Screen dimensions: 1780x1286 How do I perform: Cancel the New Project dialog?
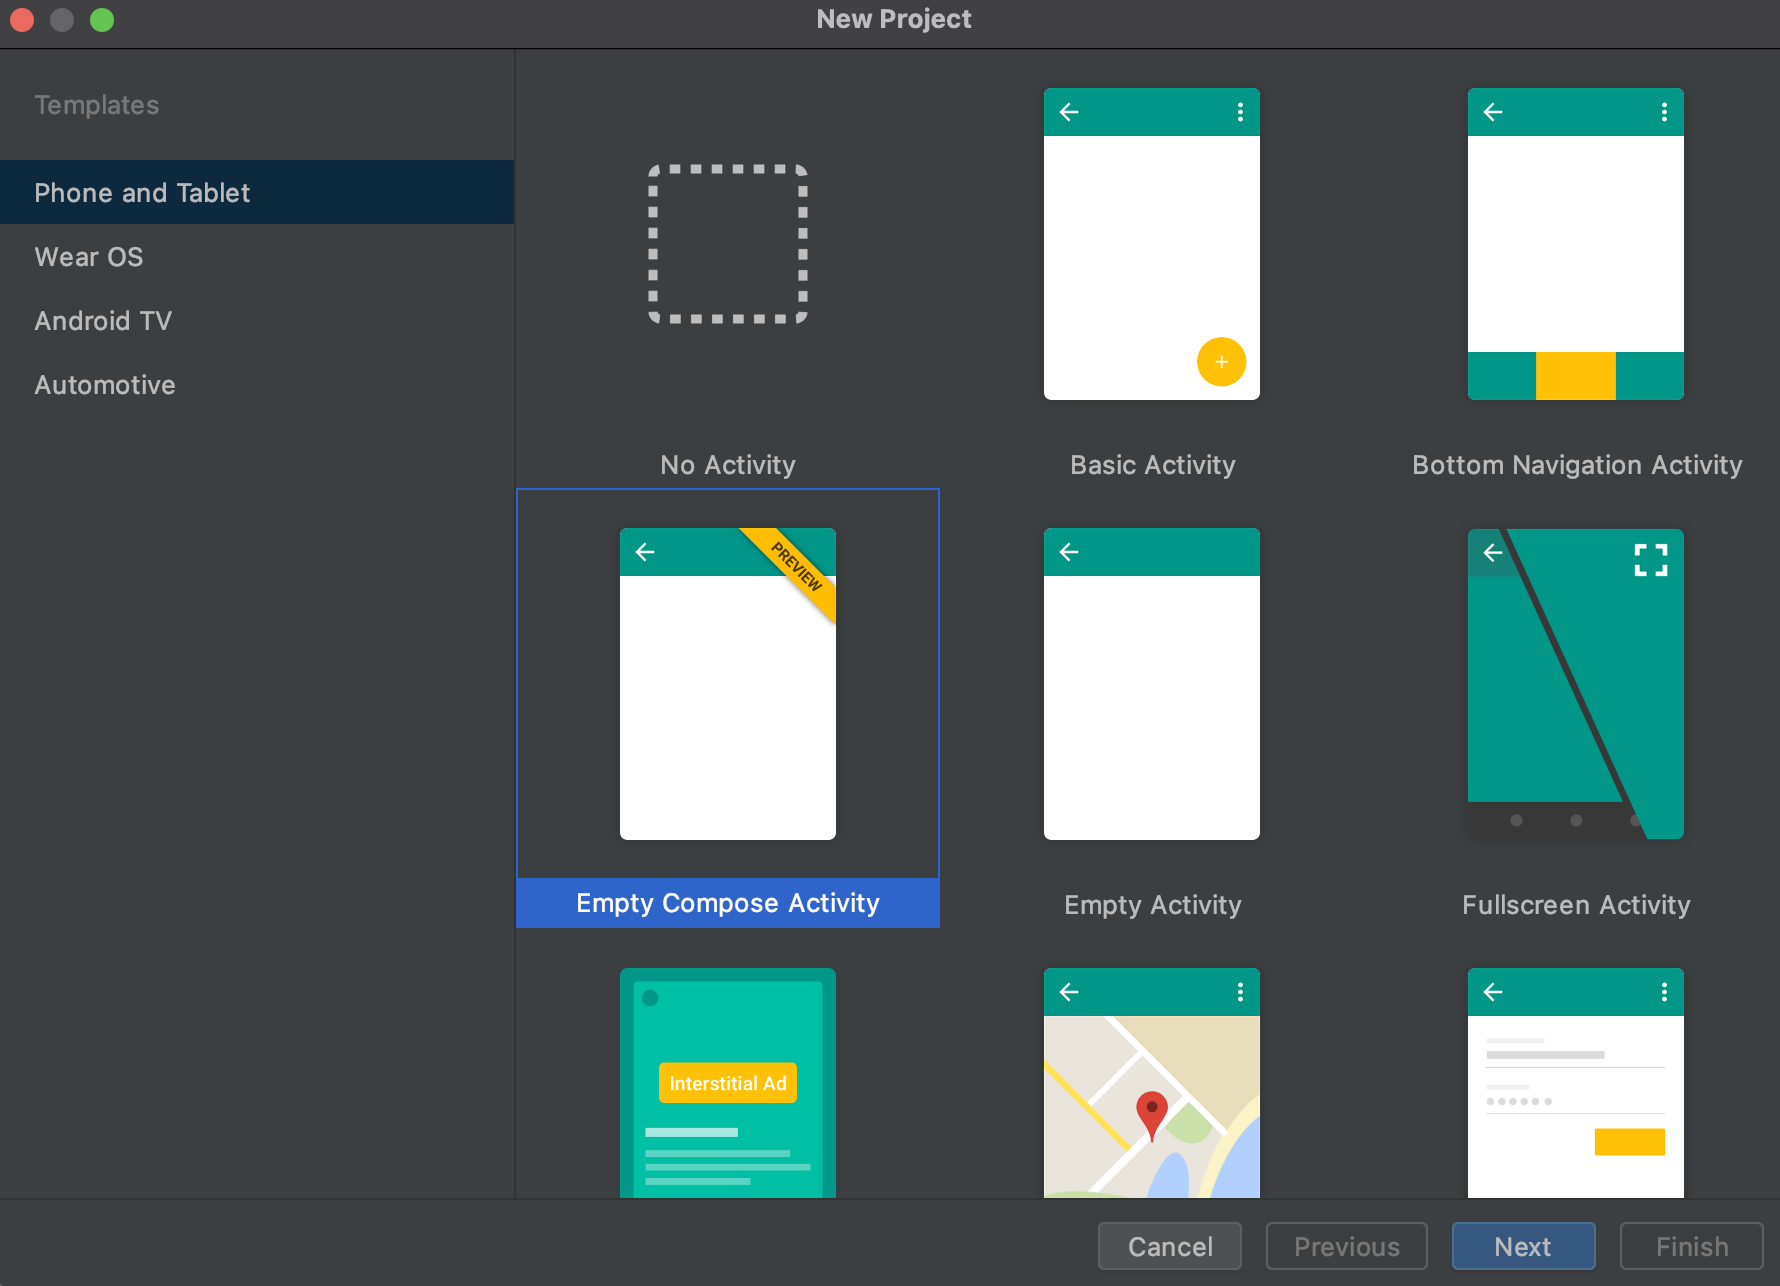[1170, 1246]
